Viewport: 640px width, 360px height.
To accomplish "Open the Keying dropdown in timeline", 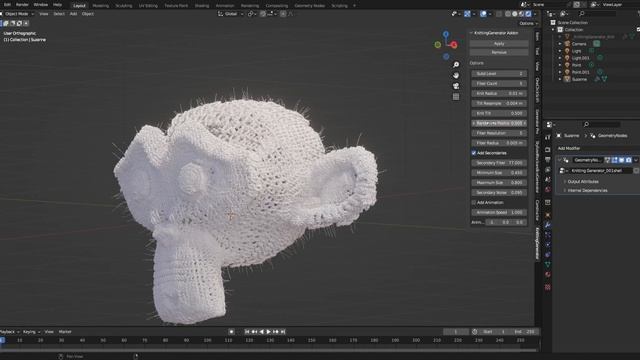I will [x=31, y=332].
